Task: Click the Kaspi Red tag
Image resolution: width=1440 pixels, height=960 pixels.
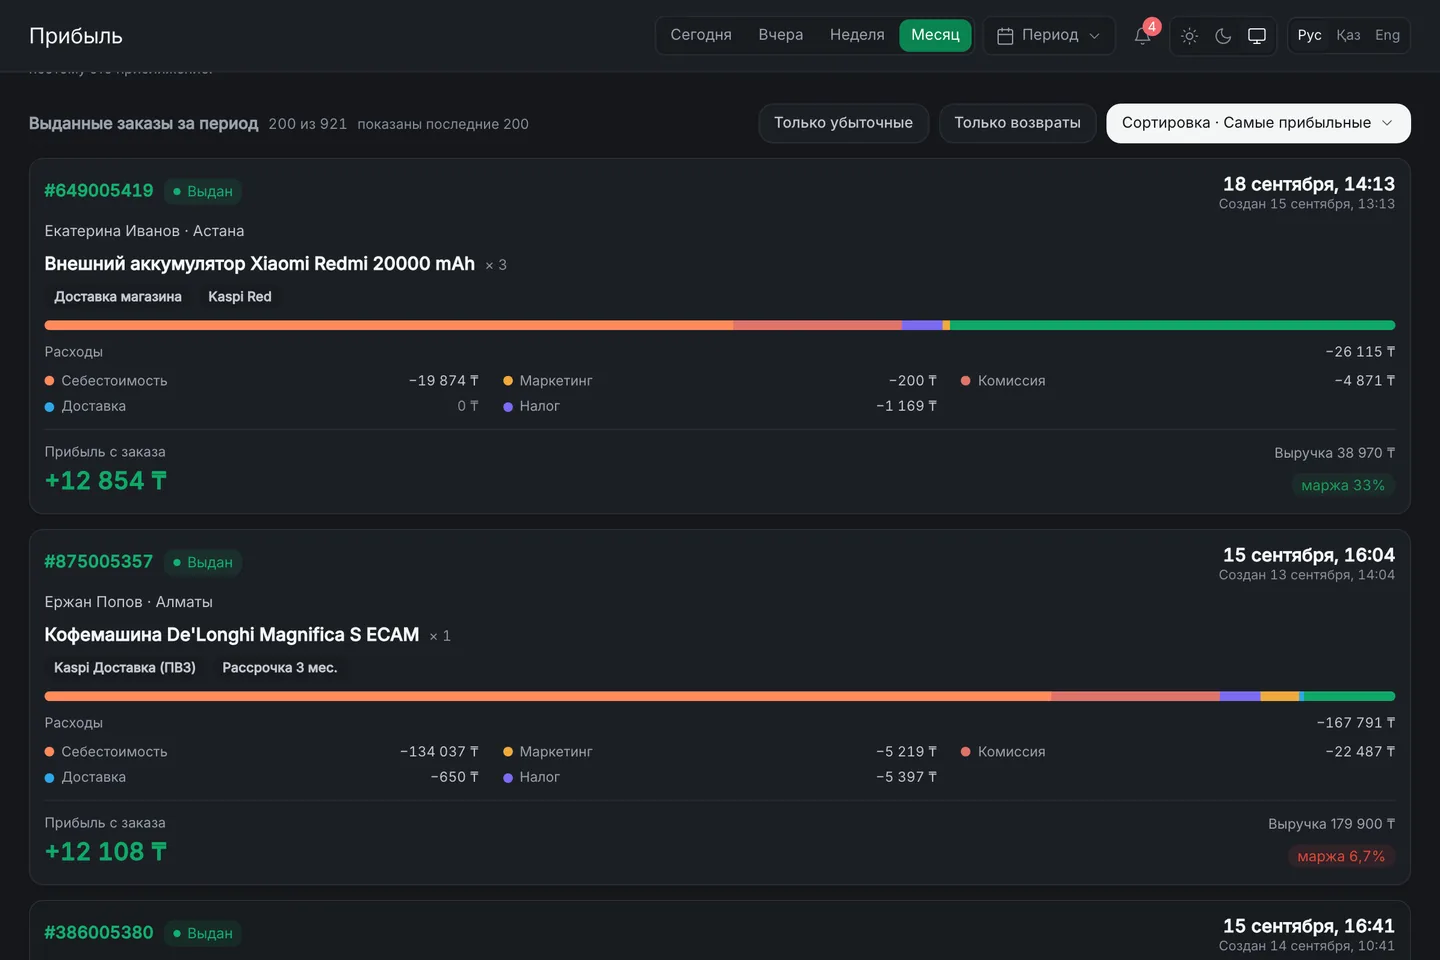Action: [x=240, y=297]
